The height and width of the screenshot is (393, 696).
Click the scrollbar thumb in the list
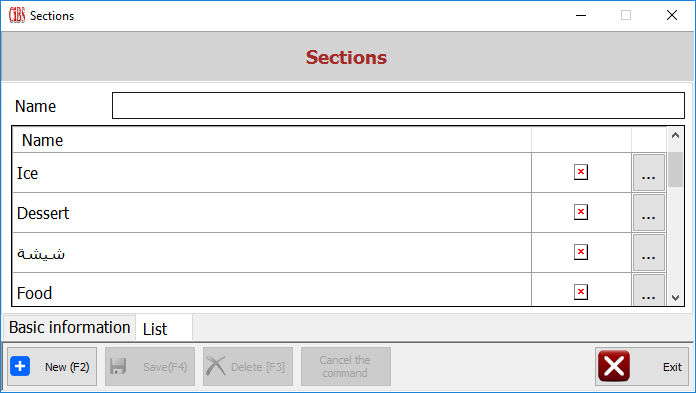[675, 170]
